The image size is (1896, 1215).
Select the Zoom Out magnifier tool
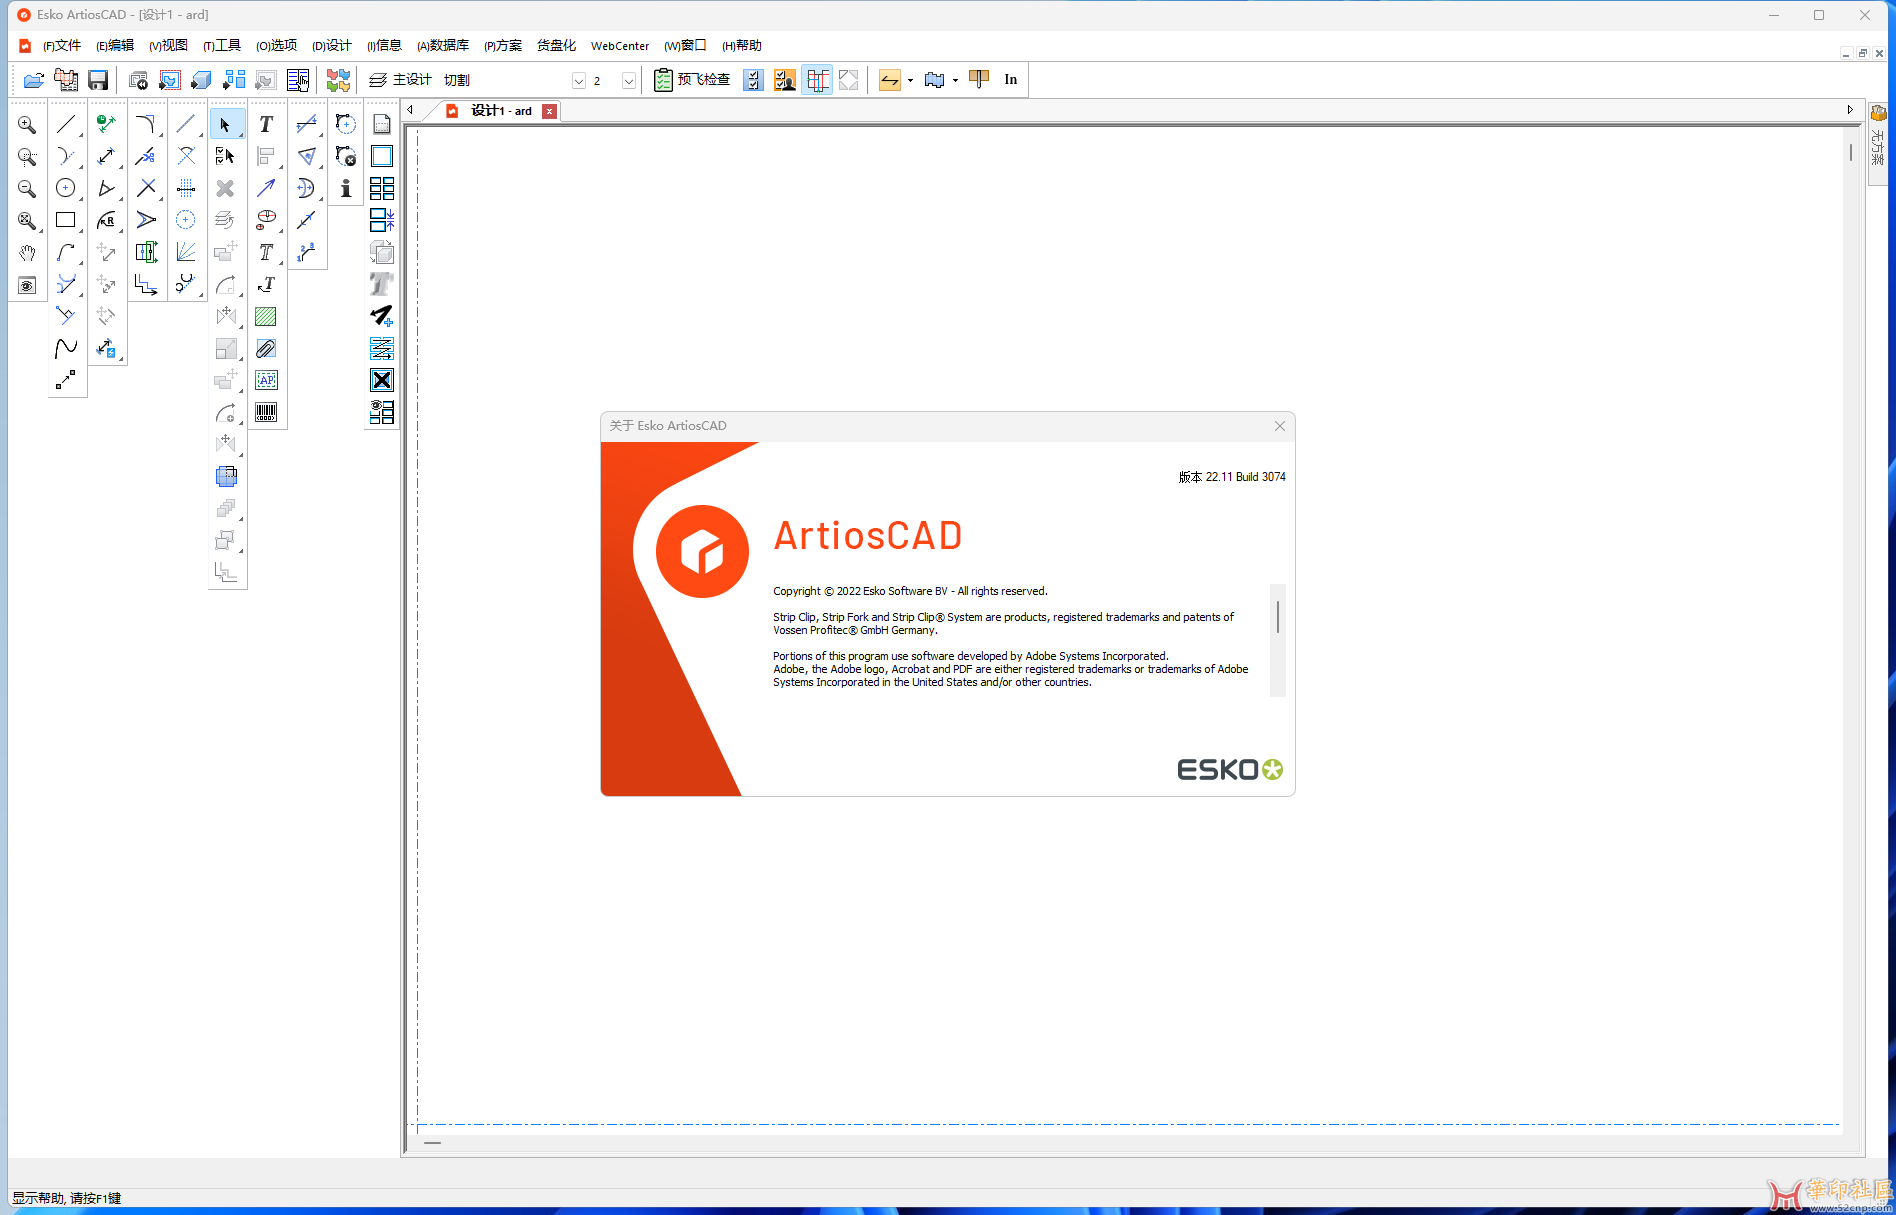point(27,189)
